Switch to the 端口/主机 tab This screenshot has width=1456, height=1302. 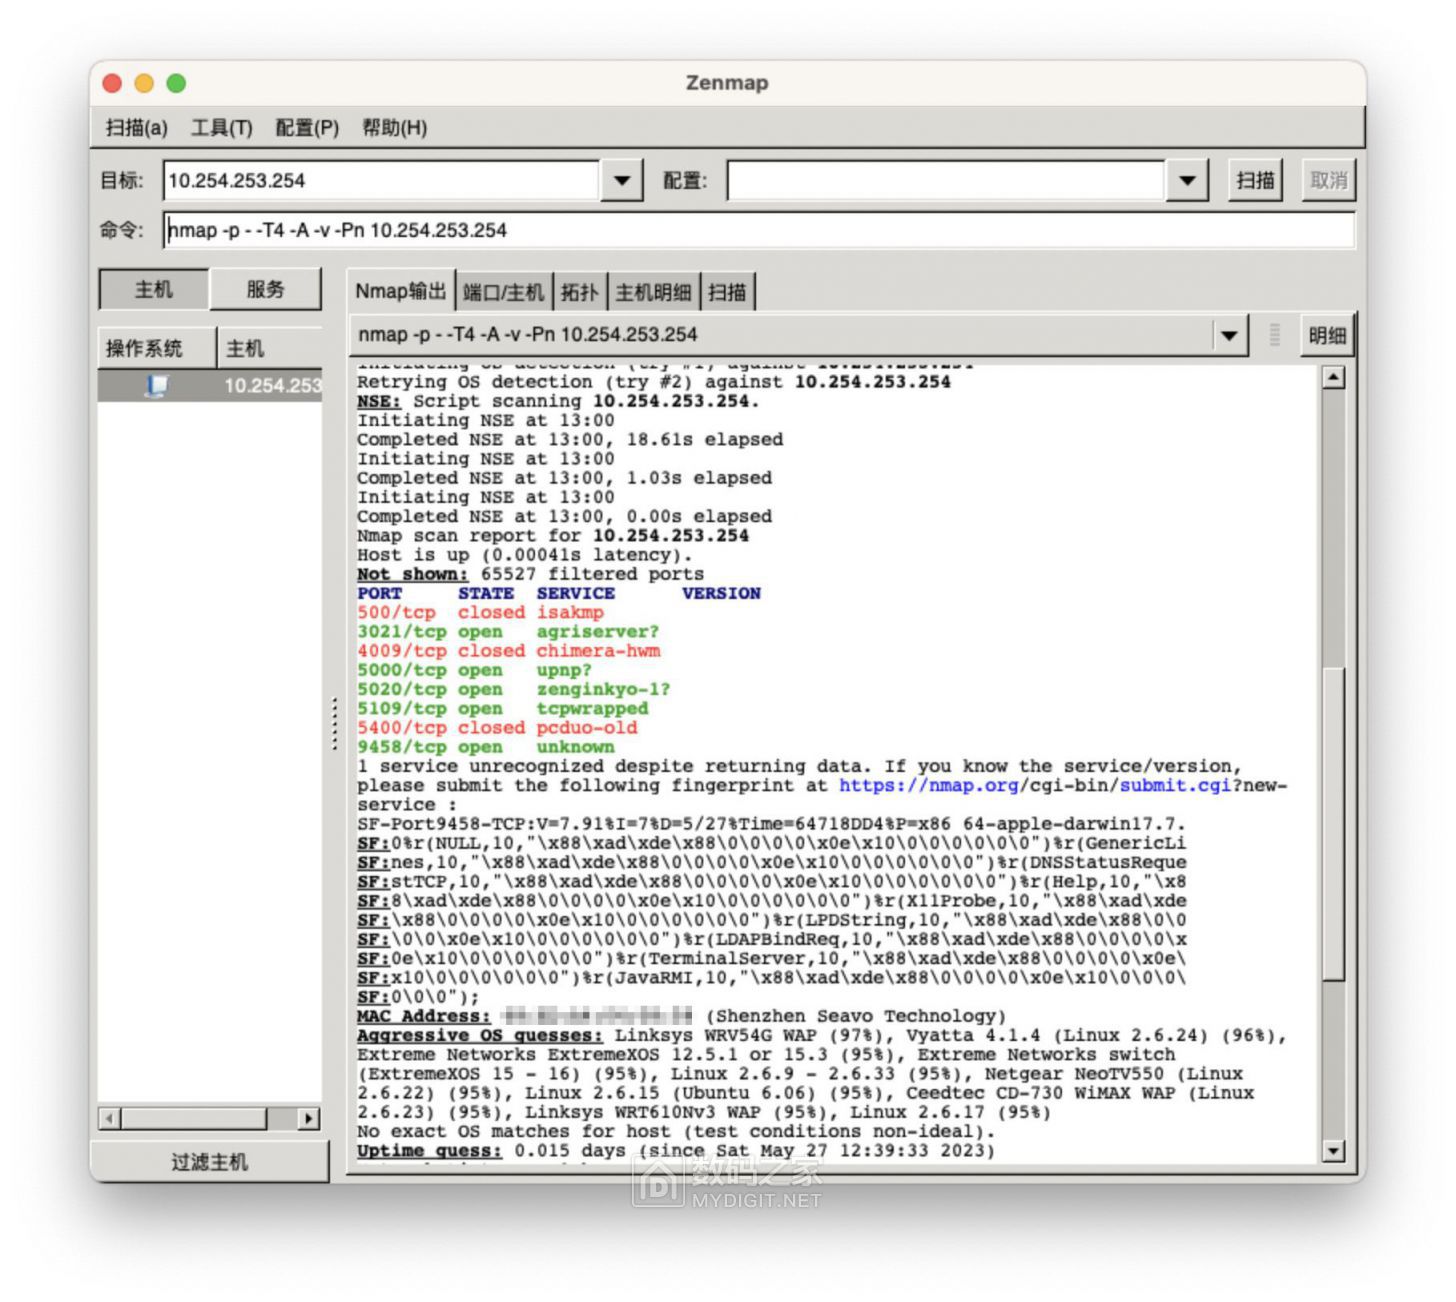pyautogui.click(x=503, y=292)
